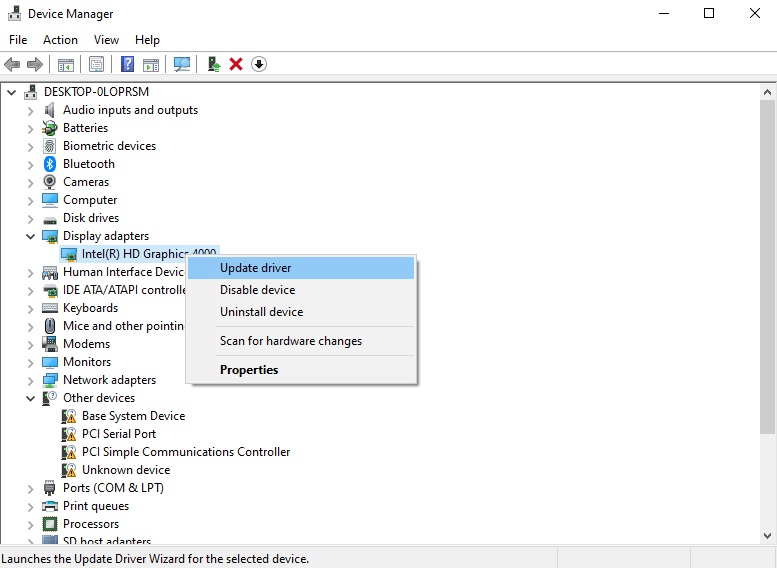Open the File menu
This screenshot has width=777, height=568.
pyautogui.click(x=18, y=40)
